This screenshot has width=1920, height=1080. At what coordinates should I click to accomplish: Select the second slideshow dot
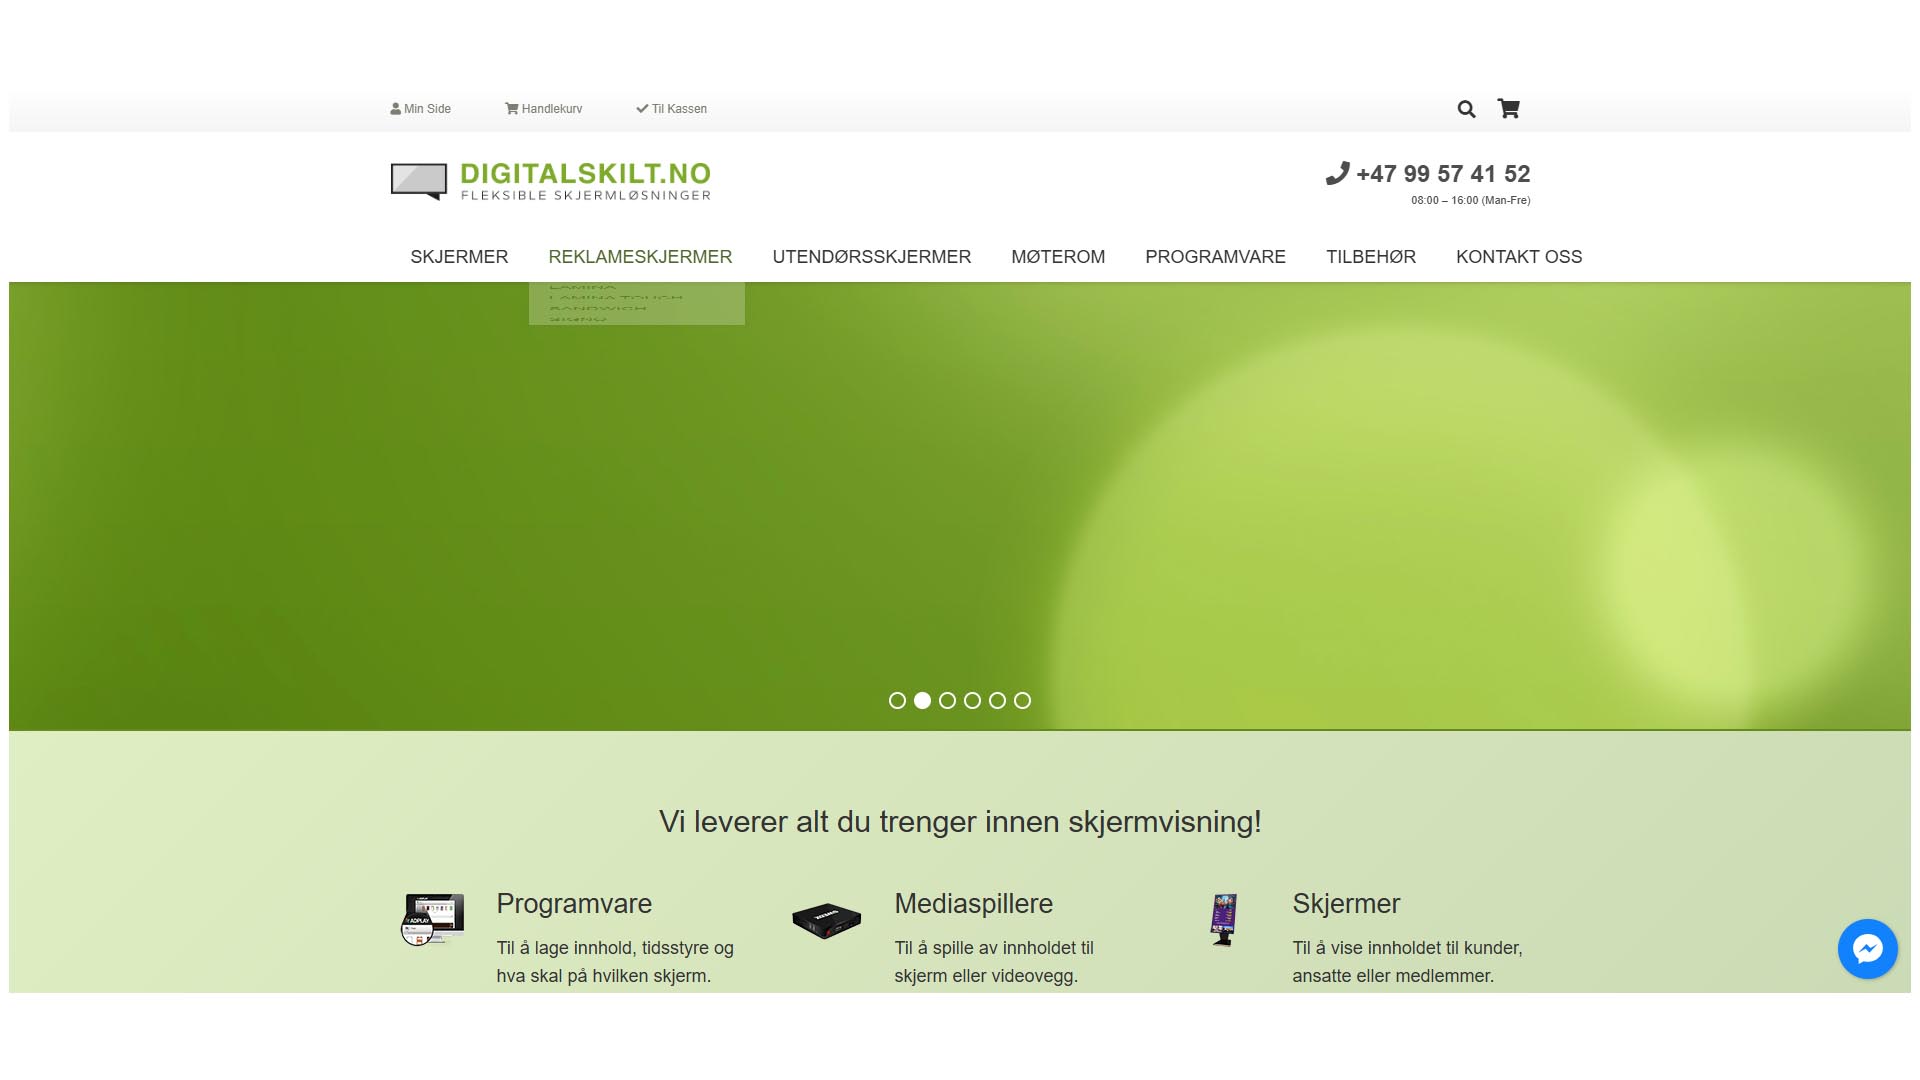point(922,700)
